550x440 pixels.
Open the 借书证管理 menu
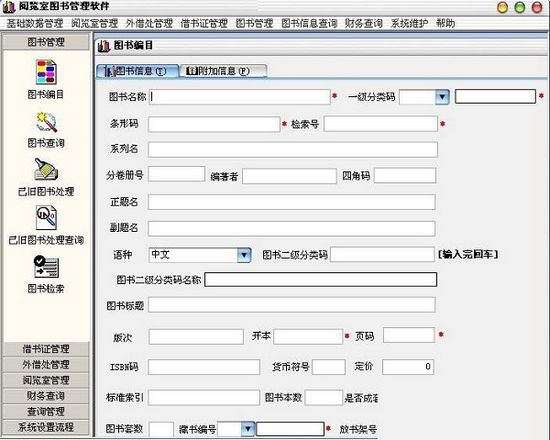coord(204,24)
